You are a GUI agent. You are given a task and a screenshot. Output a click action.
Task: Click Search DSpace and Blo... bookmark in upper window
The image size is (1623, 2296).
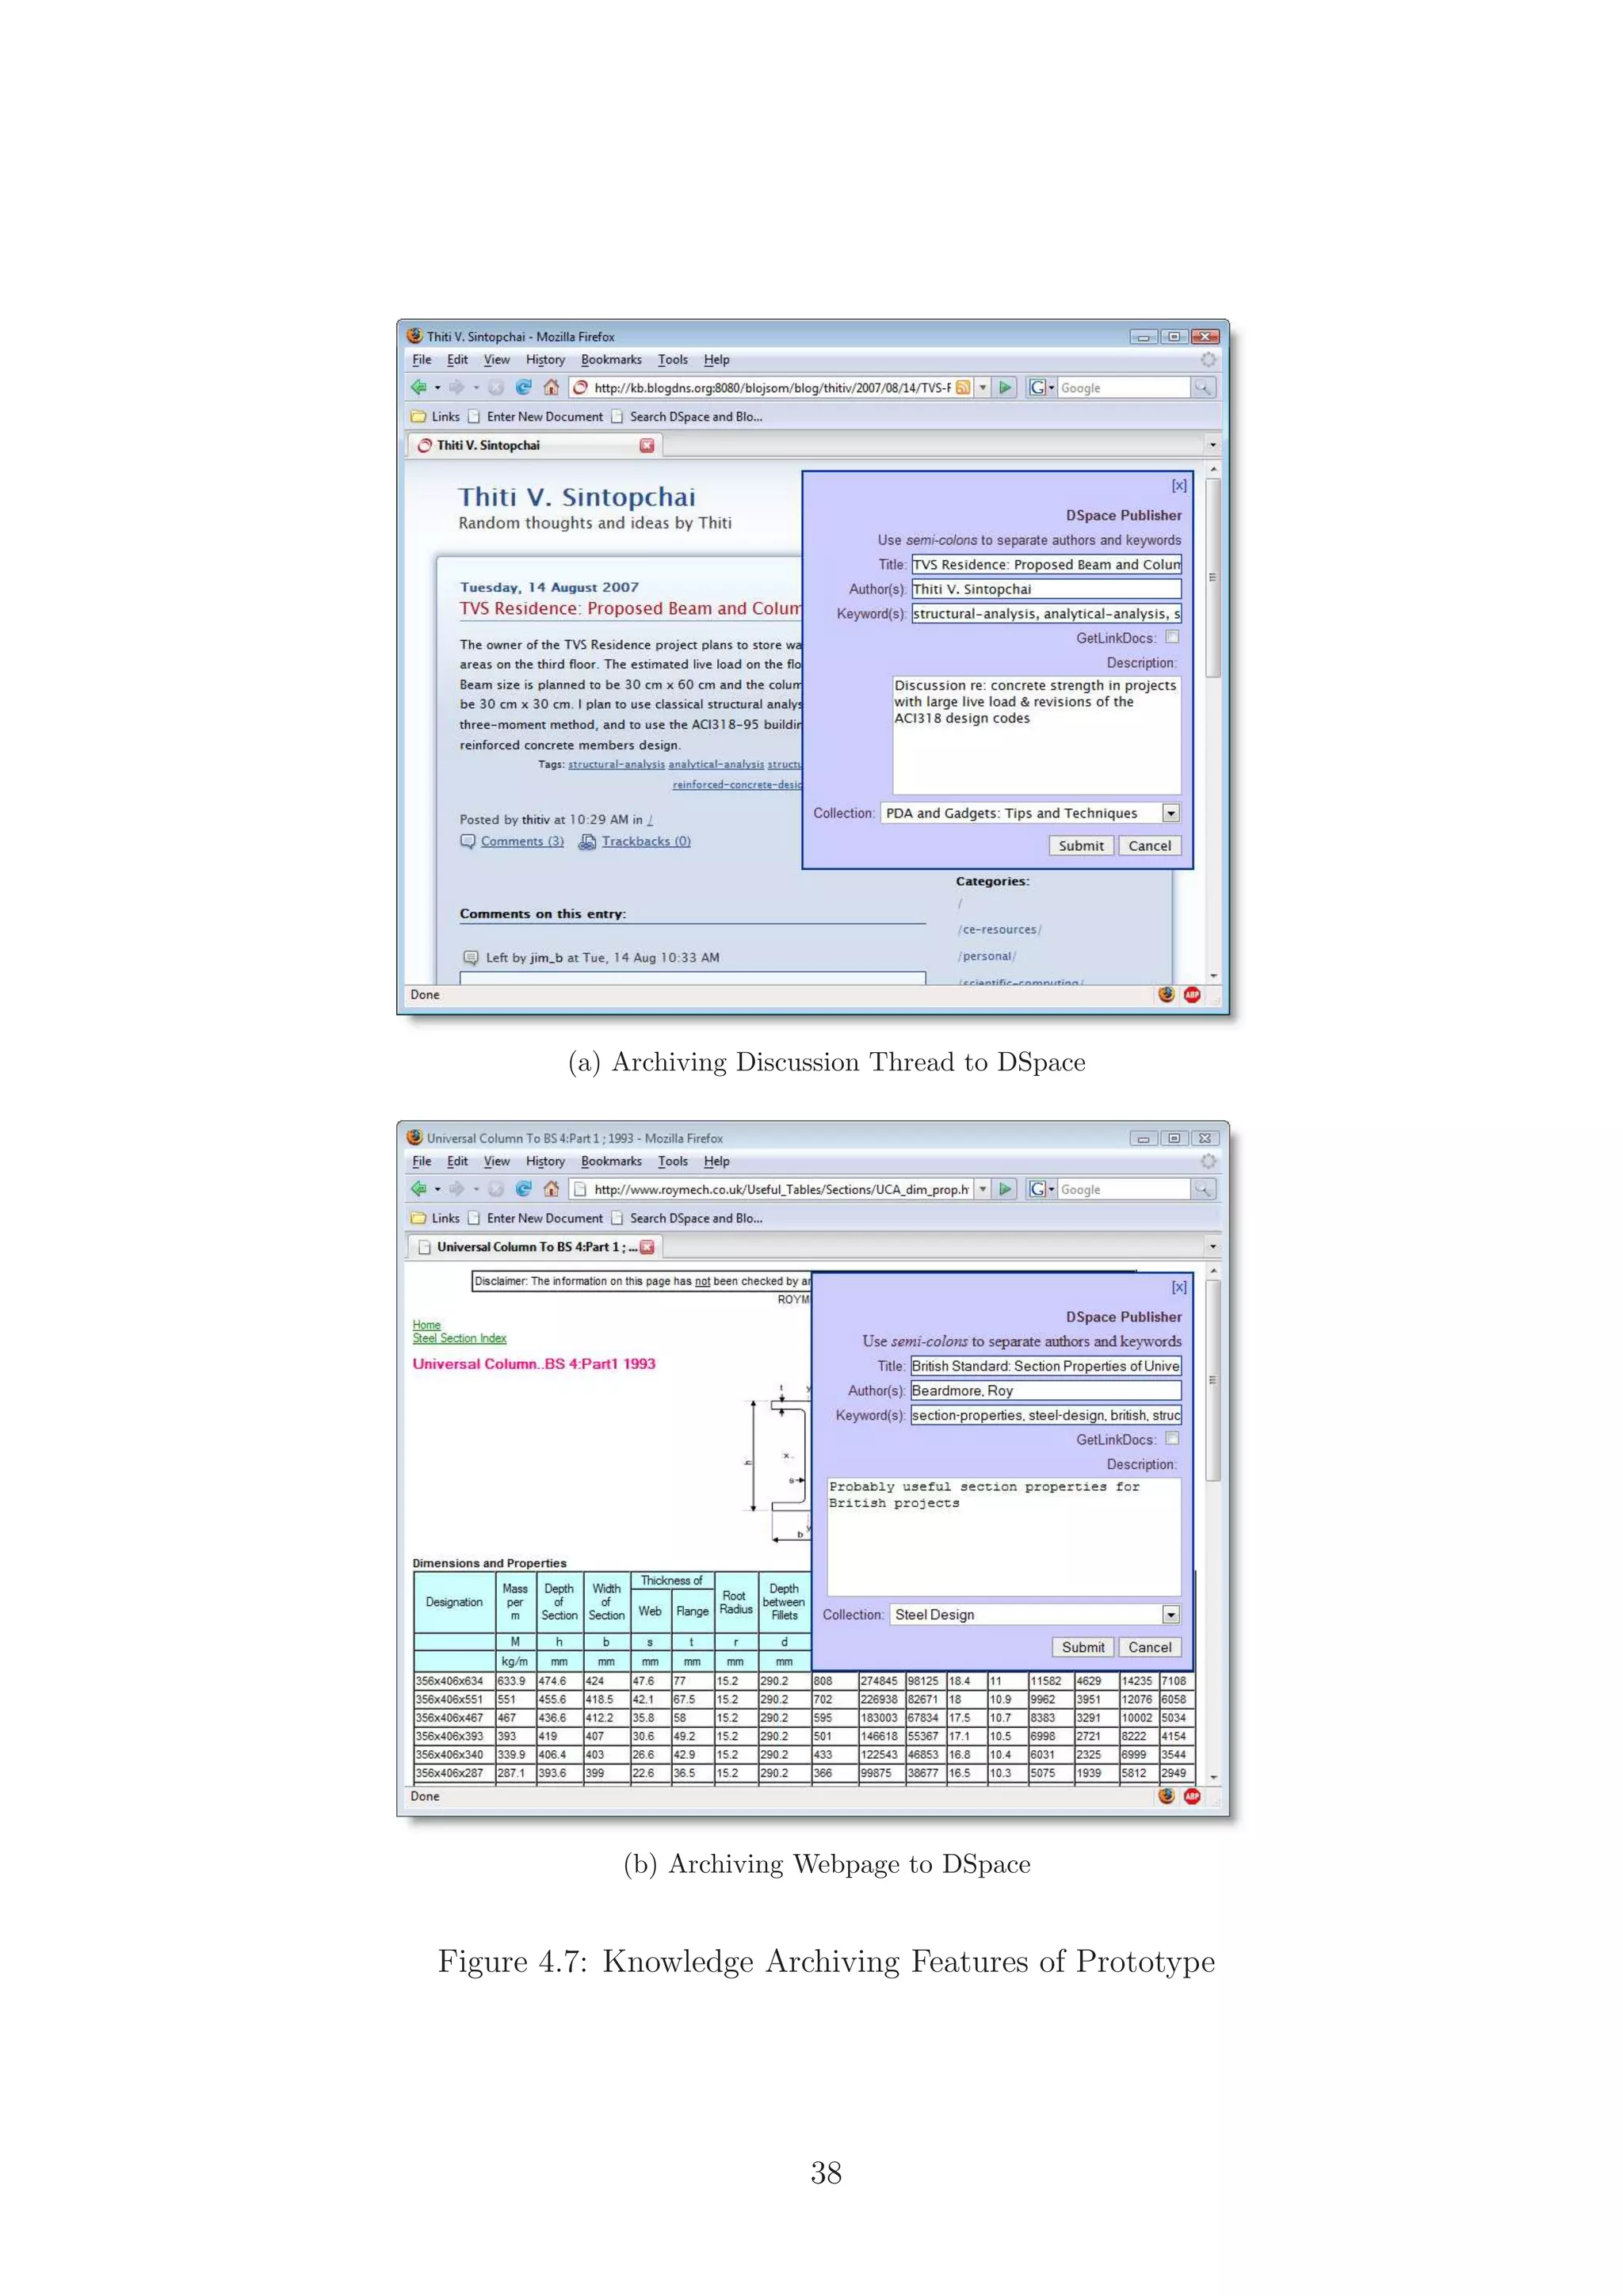tap(687, 417)
